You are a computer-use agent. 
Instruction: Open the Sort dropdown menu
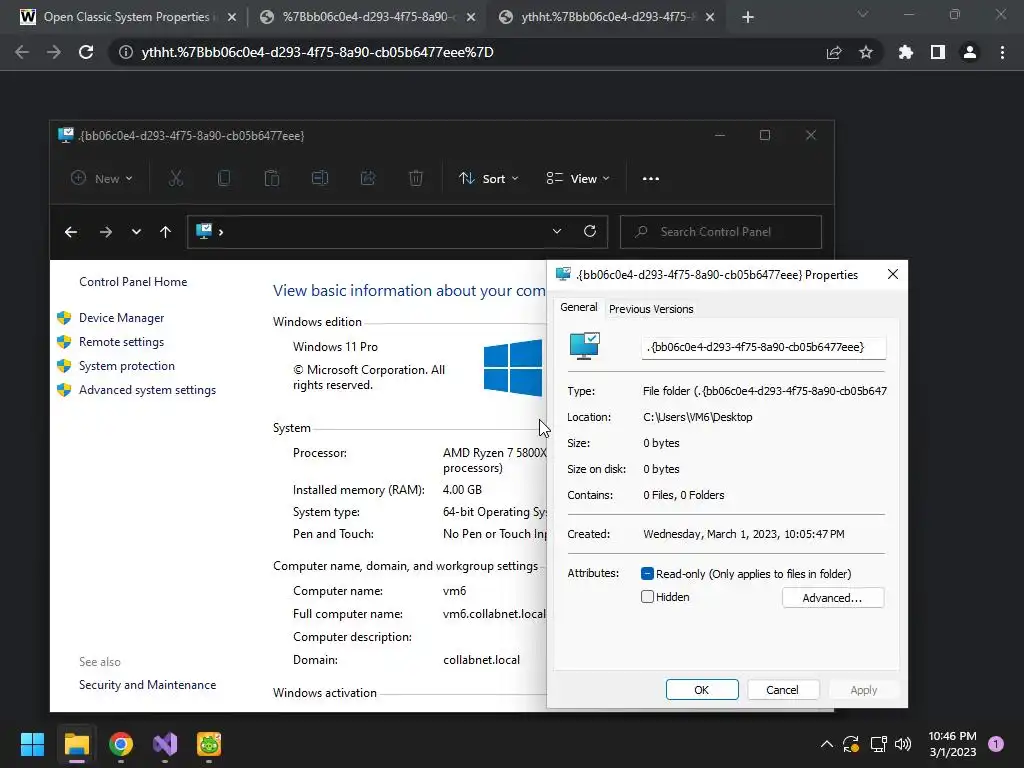[488, 178]
